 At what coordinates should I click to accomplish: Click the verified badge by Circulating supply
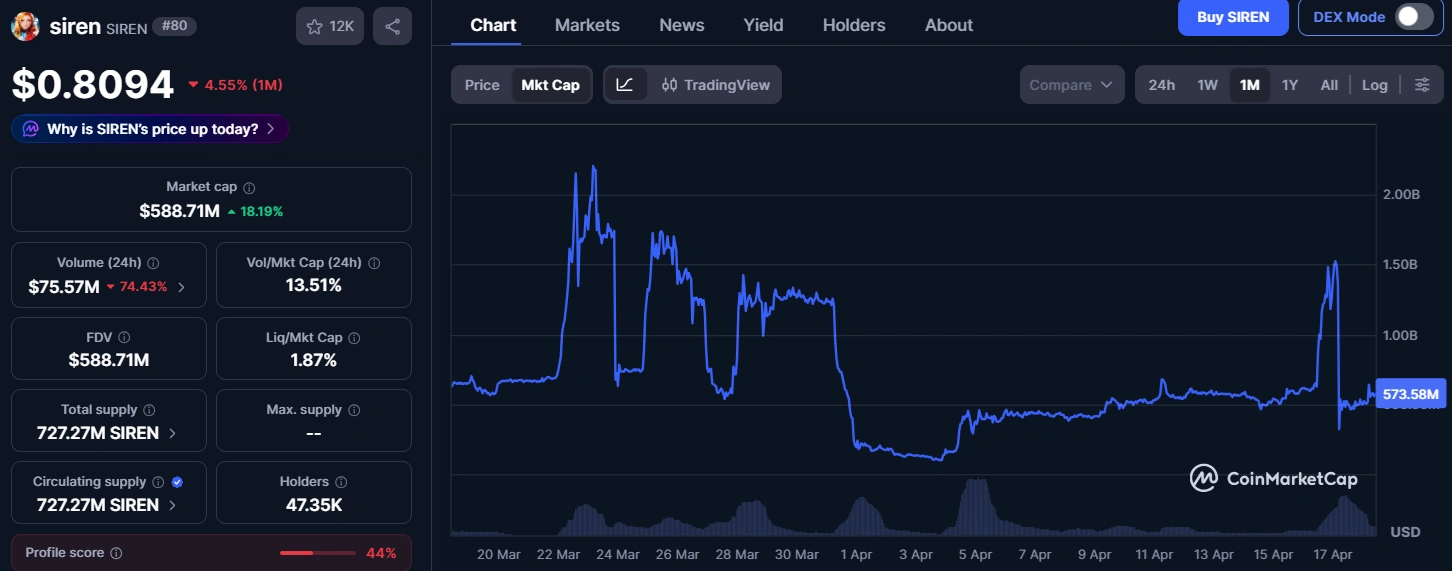[x=177, y=482]
